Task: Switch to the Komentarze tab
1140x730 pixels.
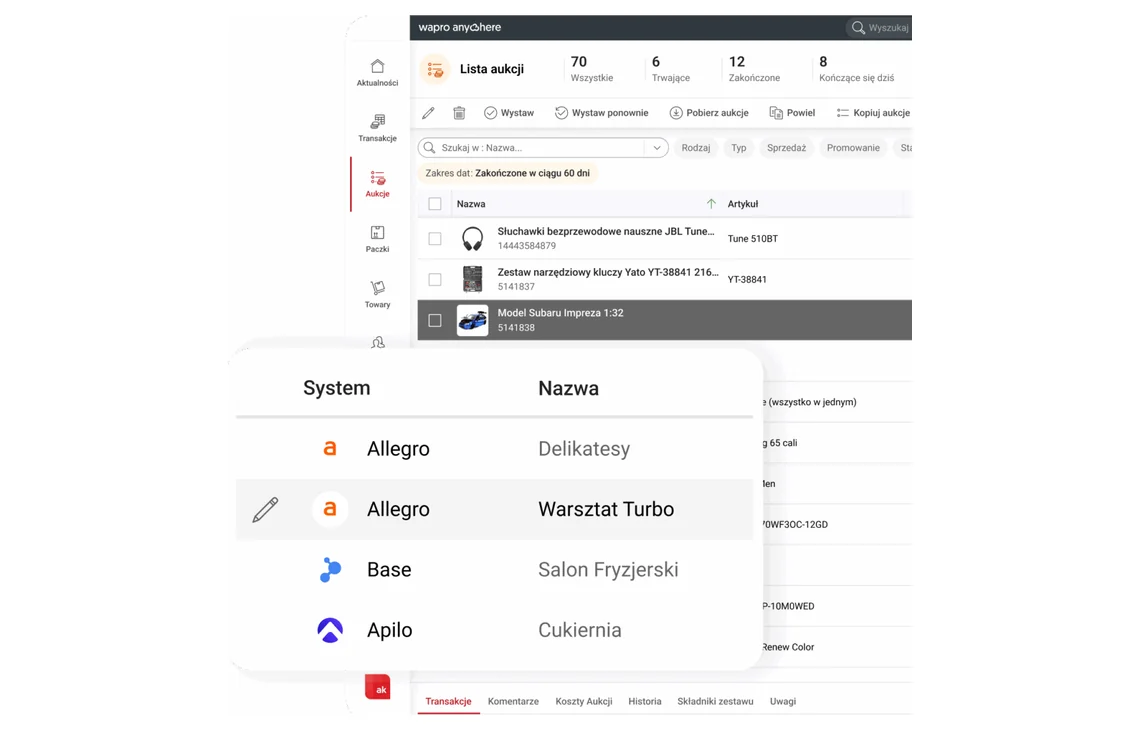Action: pos(513,702)
